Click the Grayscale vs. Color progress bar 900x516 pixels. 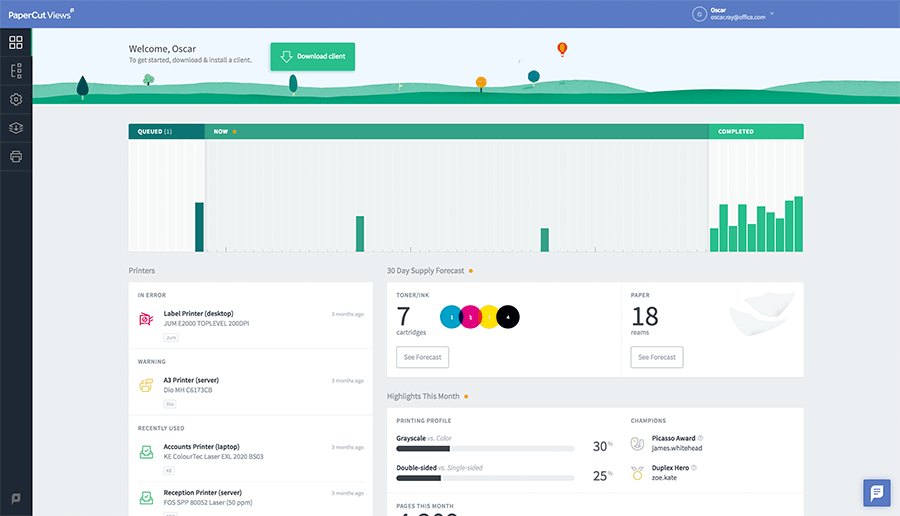[x=484, y=449]
